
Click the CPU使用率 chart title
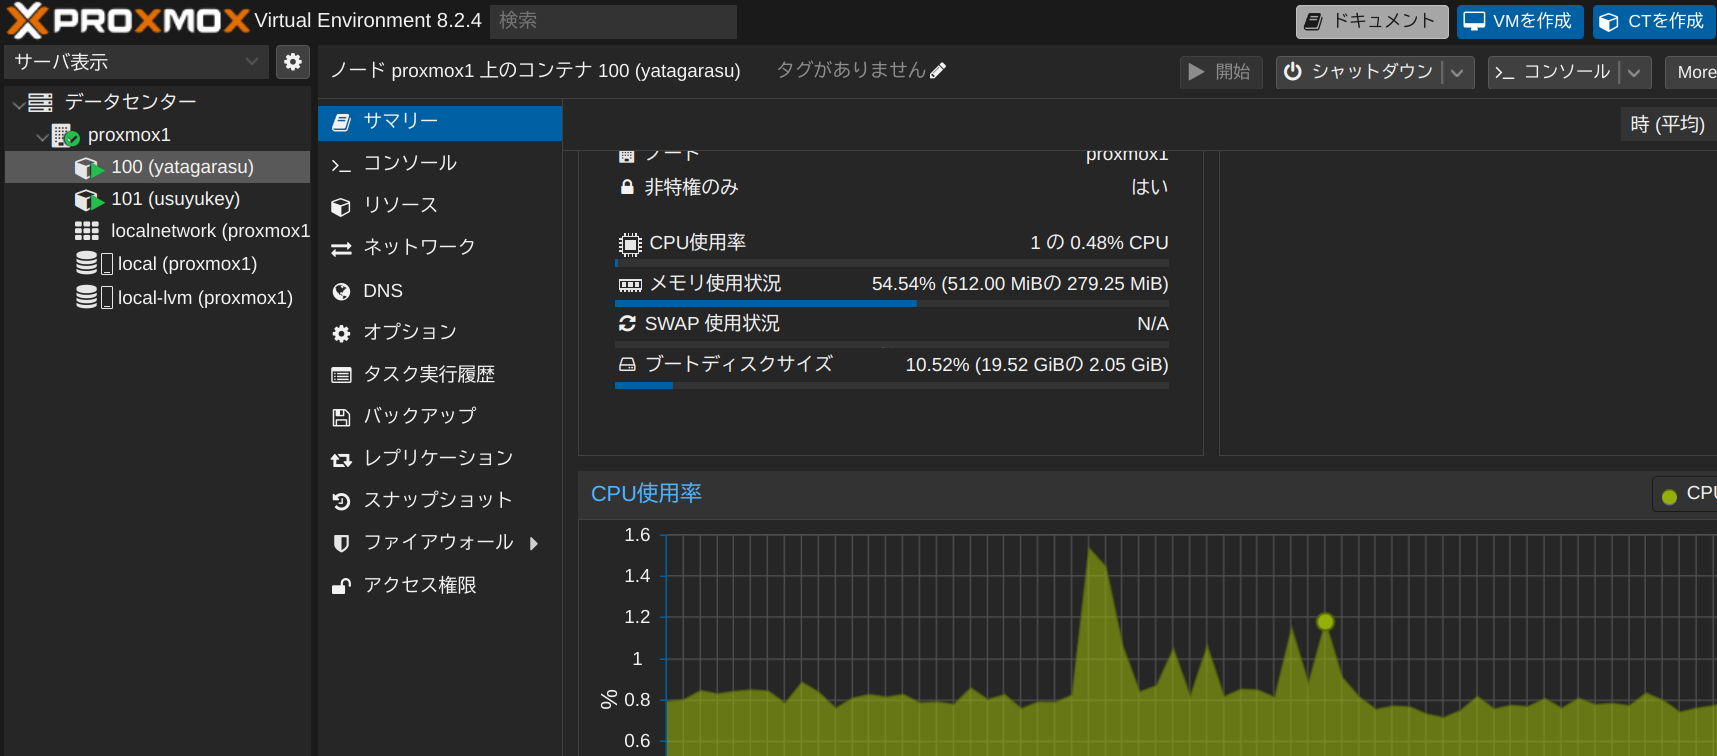[646, 494]
